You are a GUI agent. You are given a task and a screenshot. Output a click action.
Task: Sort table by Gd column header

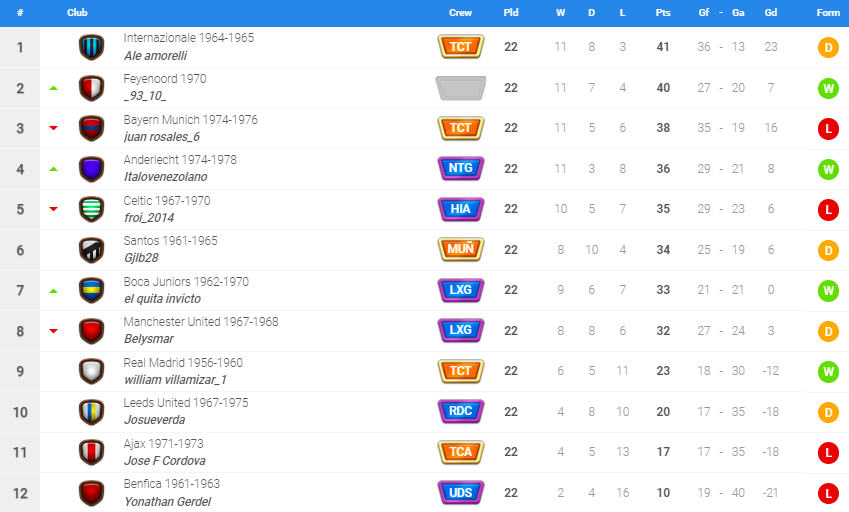pos(771,12)
